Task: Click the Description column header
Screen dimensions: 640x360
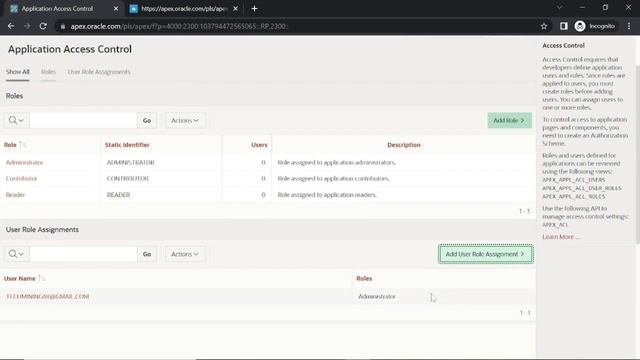Action: [404, 145]
